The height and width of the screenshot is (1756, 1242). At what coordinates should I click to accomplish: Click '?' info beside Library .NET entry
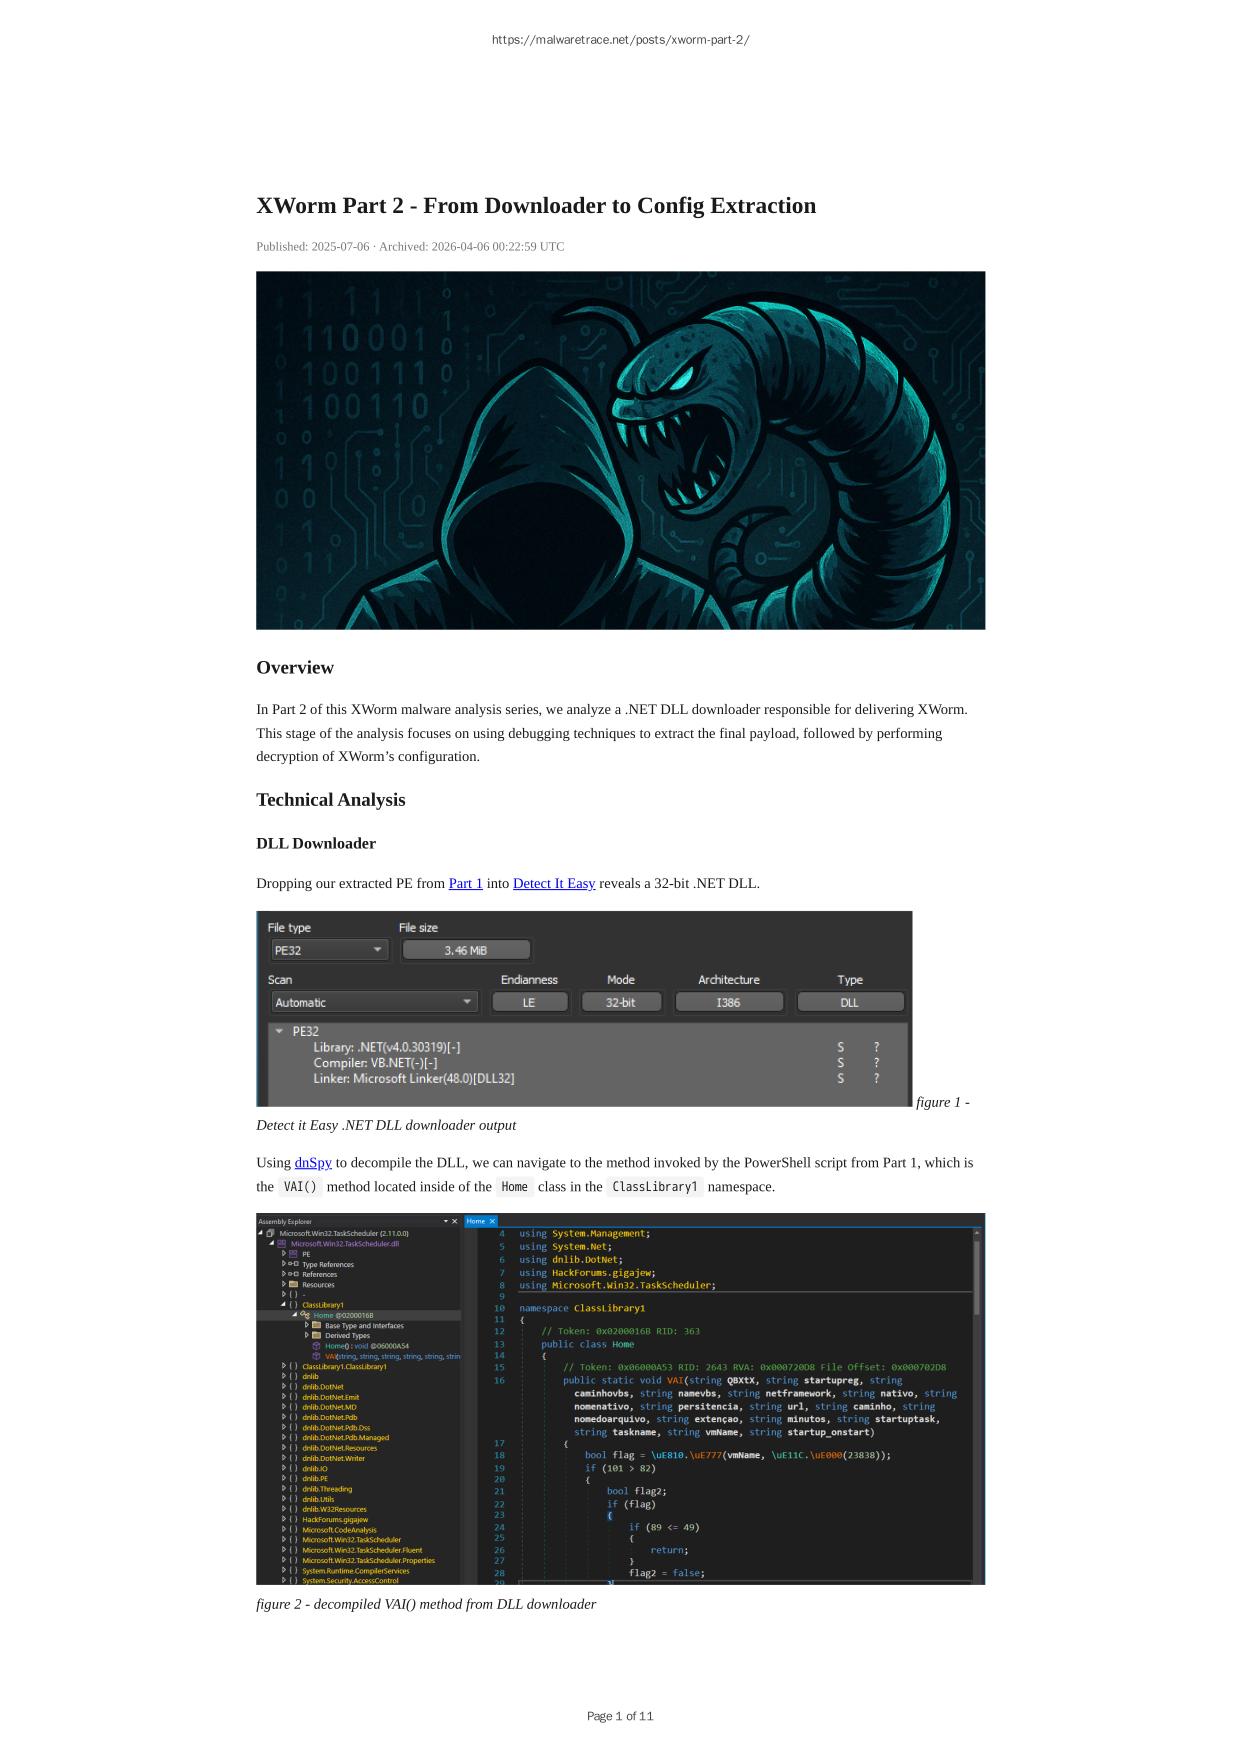[876, 1047]
